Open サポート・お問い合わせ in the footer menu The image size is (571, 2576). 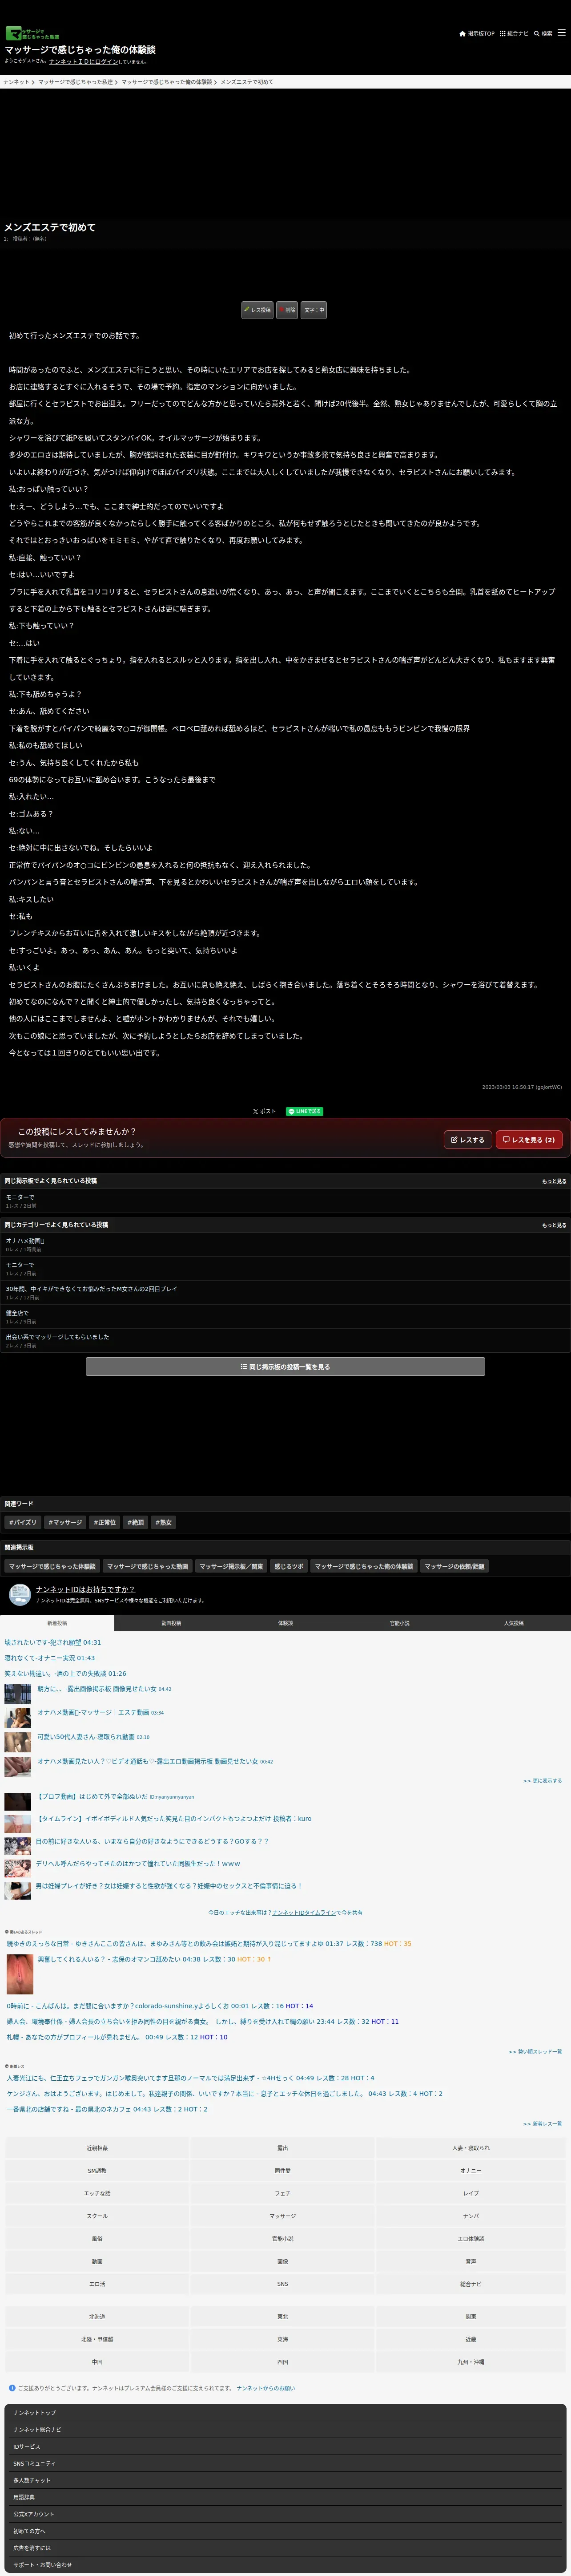[x=285, y=2564]
